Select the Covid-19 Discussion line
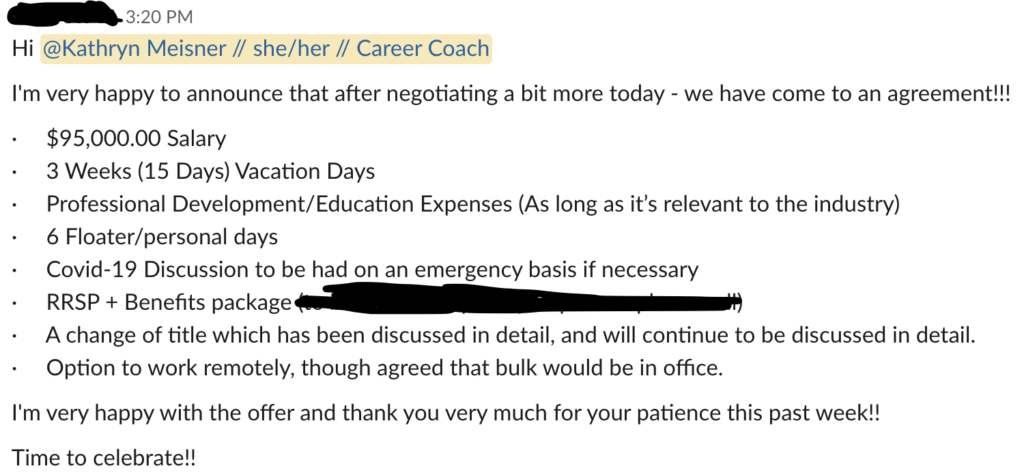 pyautogui.click(x=372, y=270)
